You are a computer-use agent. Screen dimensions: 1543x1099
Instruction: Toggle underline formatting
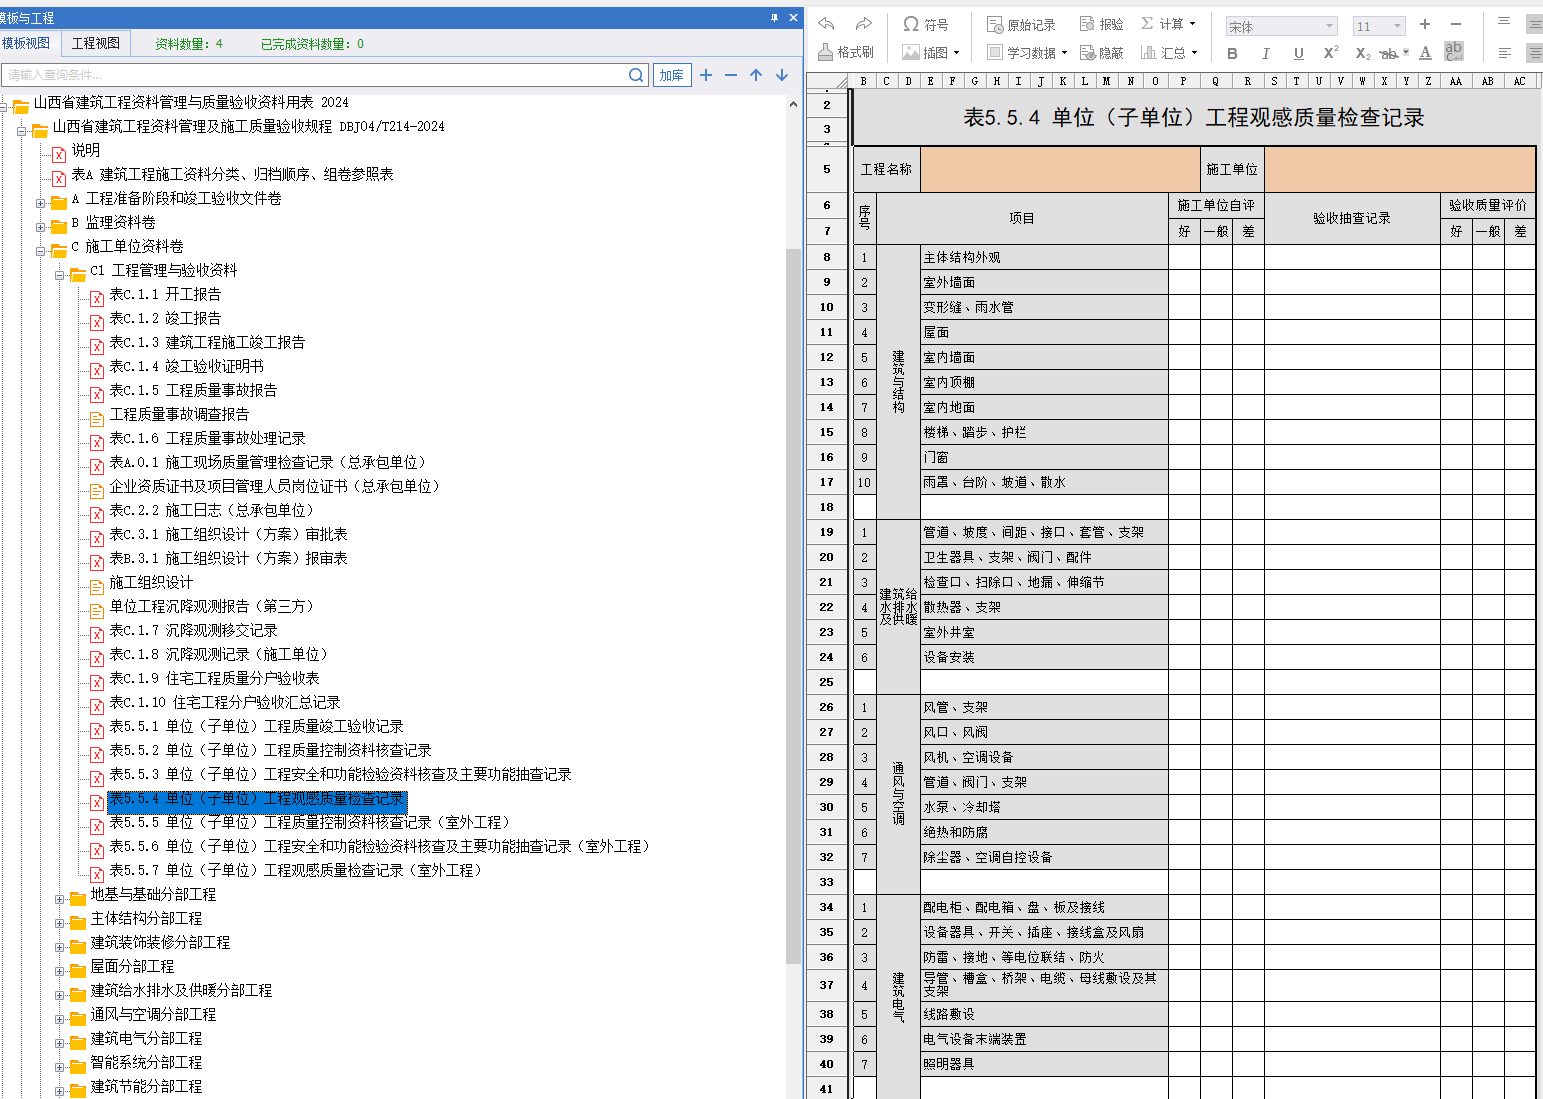click(1298, 53)
